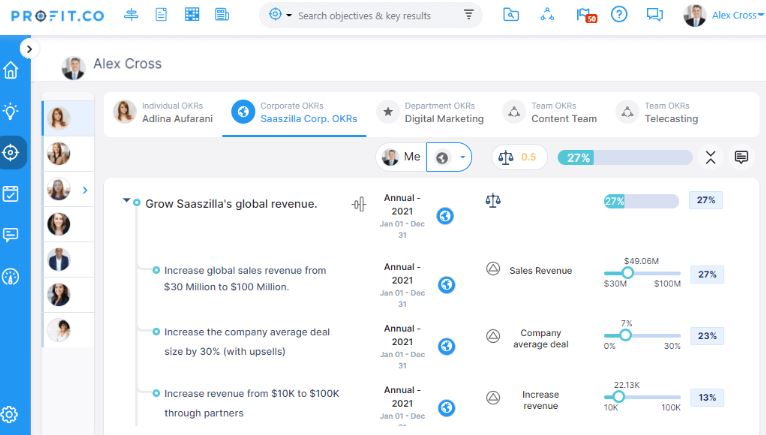Image resolution: width=766 pixels, height=435 pixels.
Task: Click the Me filter button
Action: tap(401, 157)
